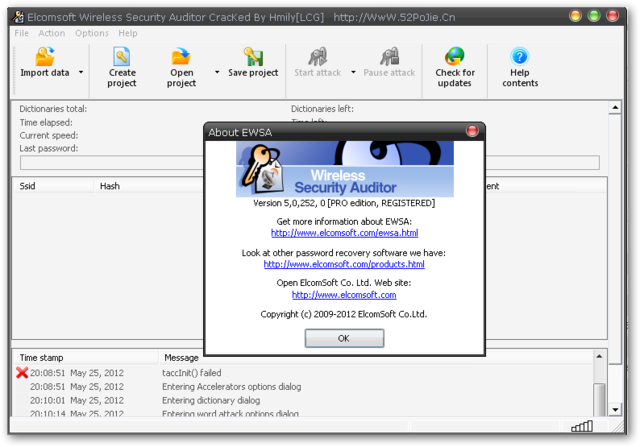Close the About EWSA dialog

point(472,131)
